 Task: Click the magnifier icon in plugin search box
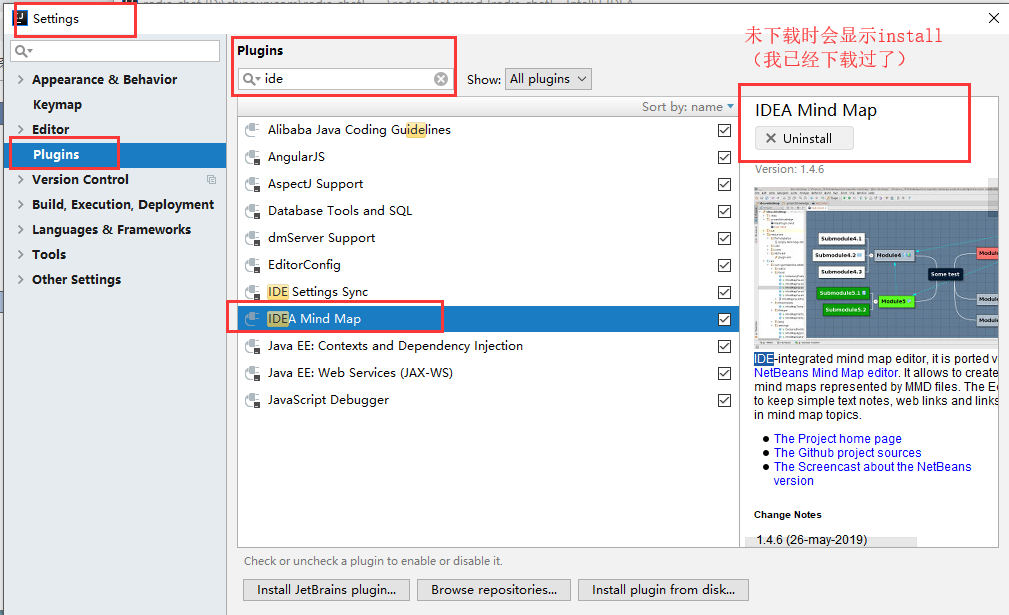(x=250, y=79)
